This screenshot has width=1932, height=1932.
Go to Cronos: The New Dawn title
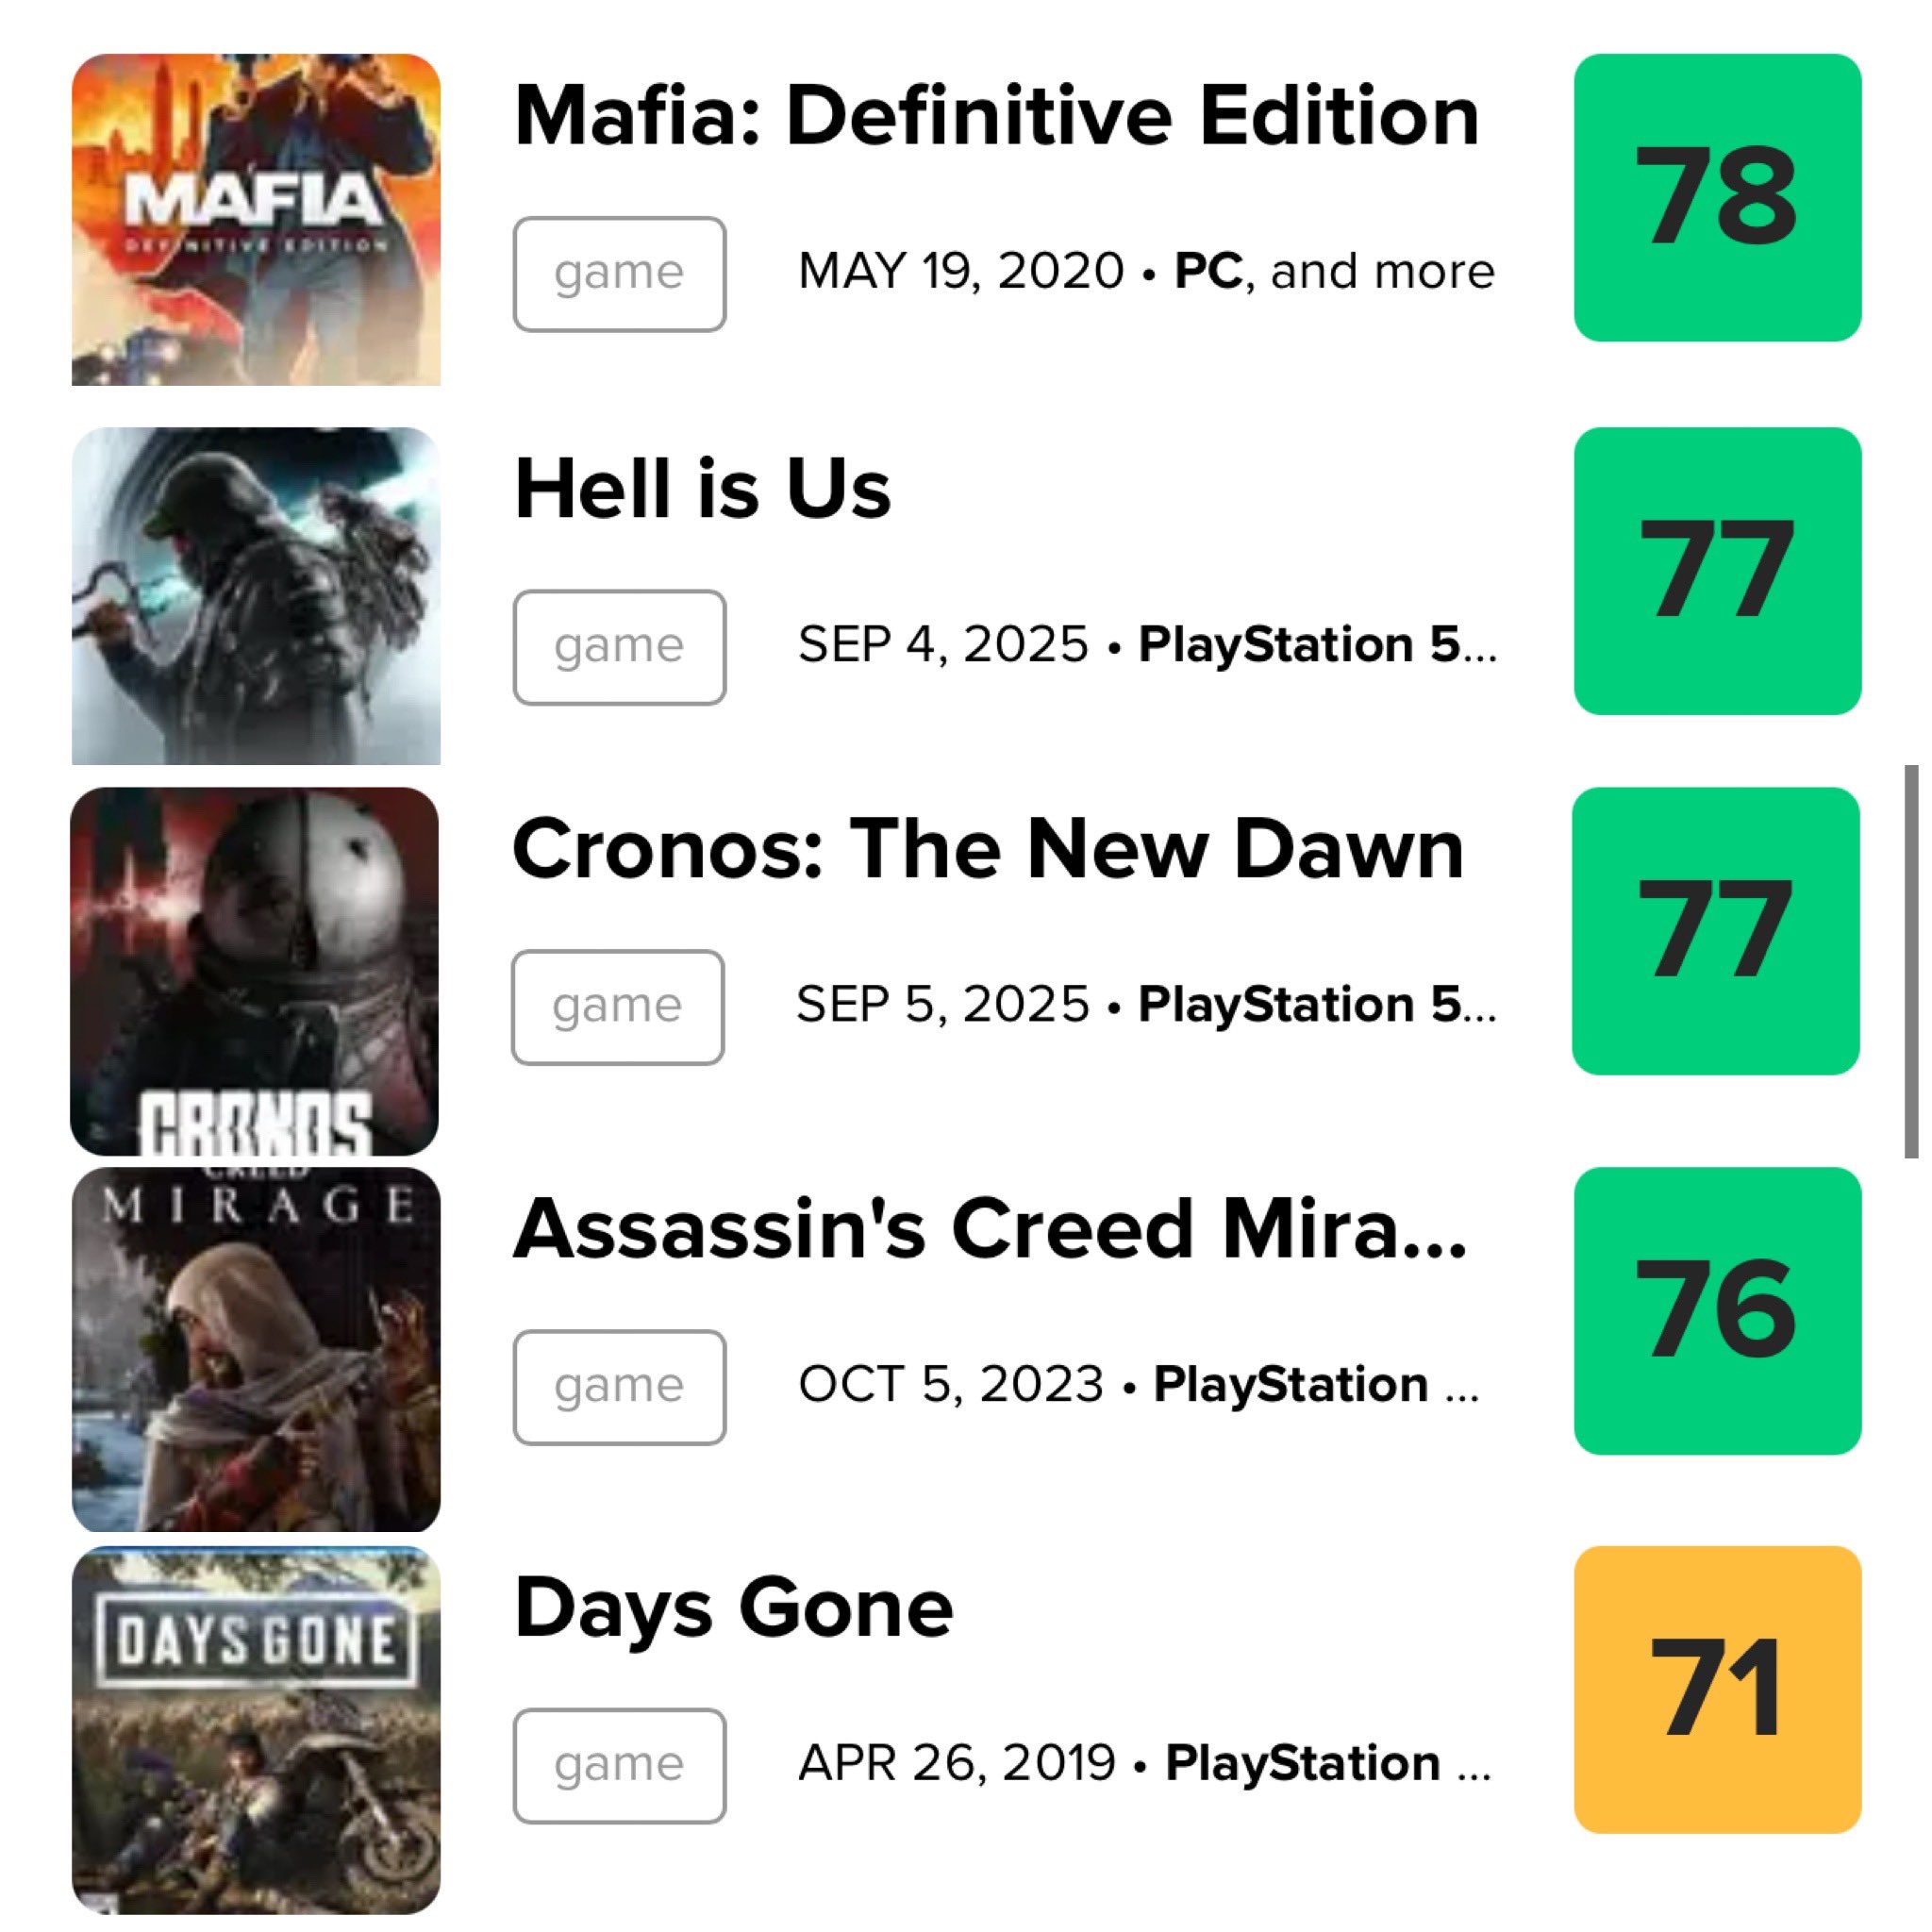point(988,848)
